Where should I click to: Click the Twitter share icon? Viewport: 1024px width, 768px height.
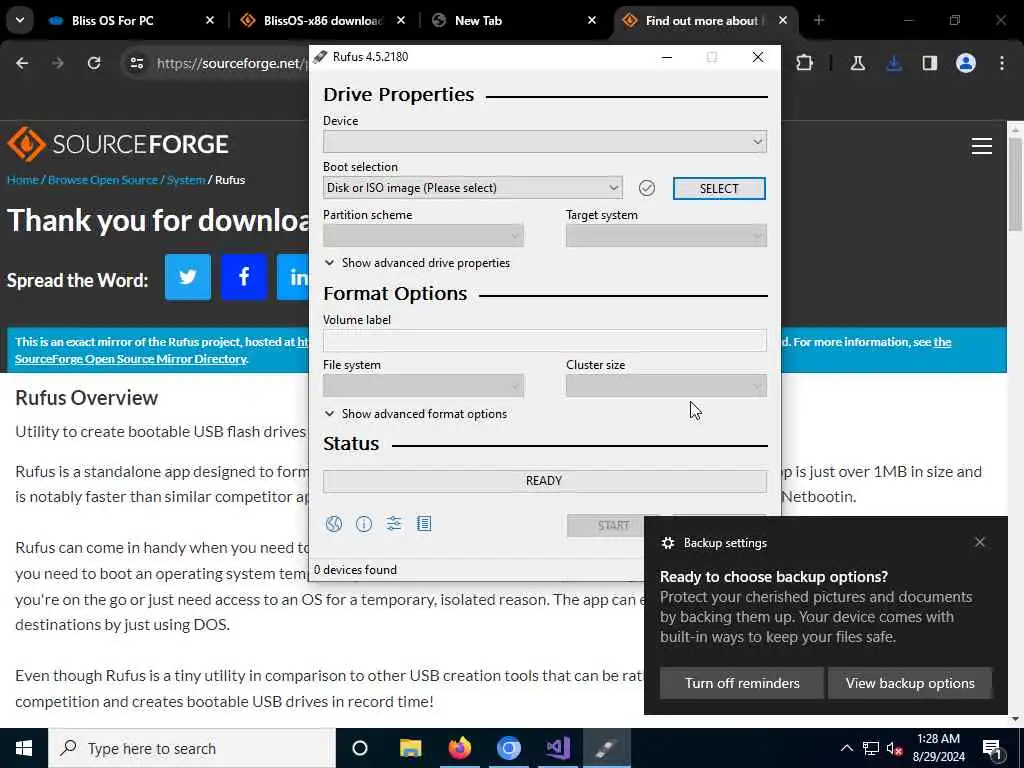pyautogui.click(x=187, y=277)
